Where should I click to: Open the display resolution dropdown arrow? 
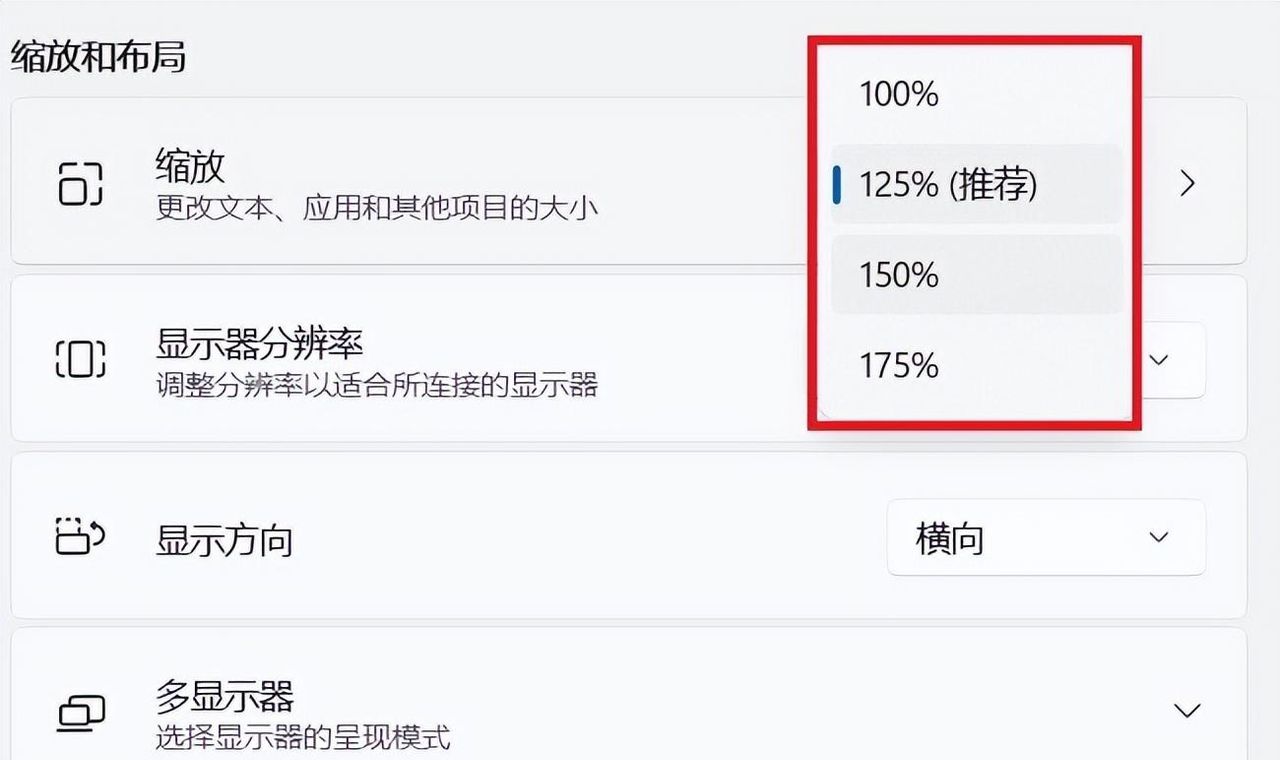click(x=1159, y=360)
